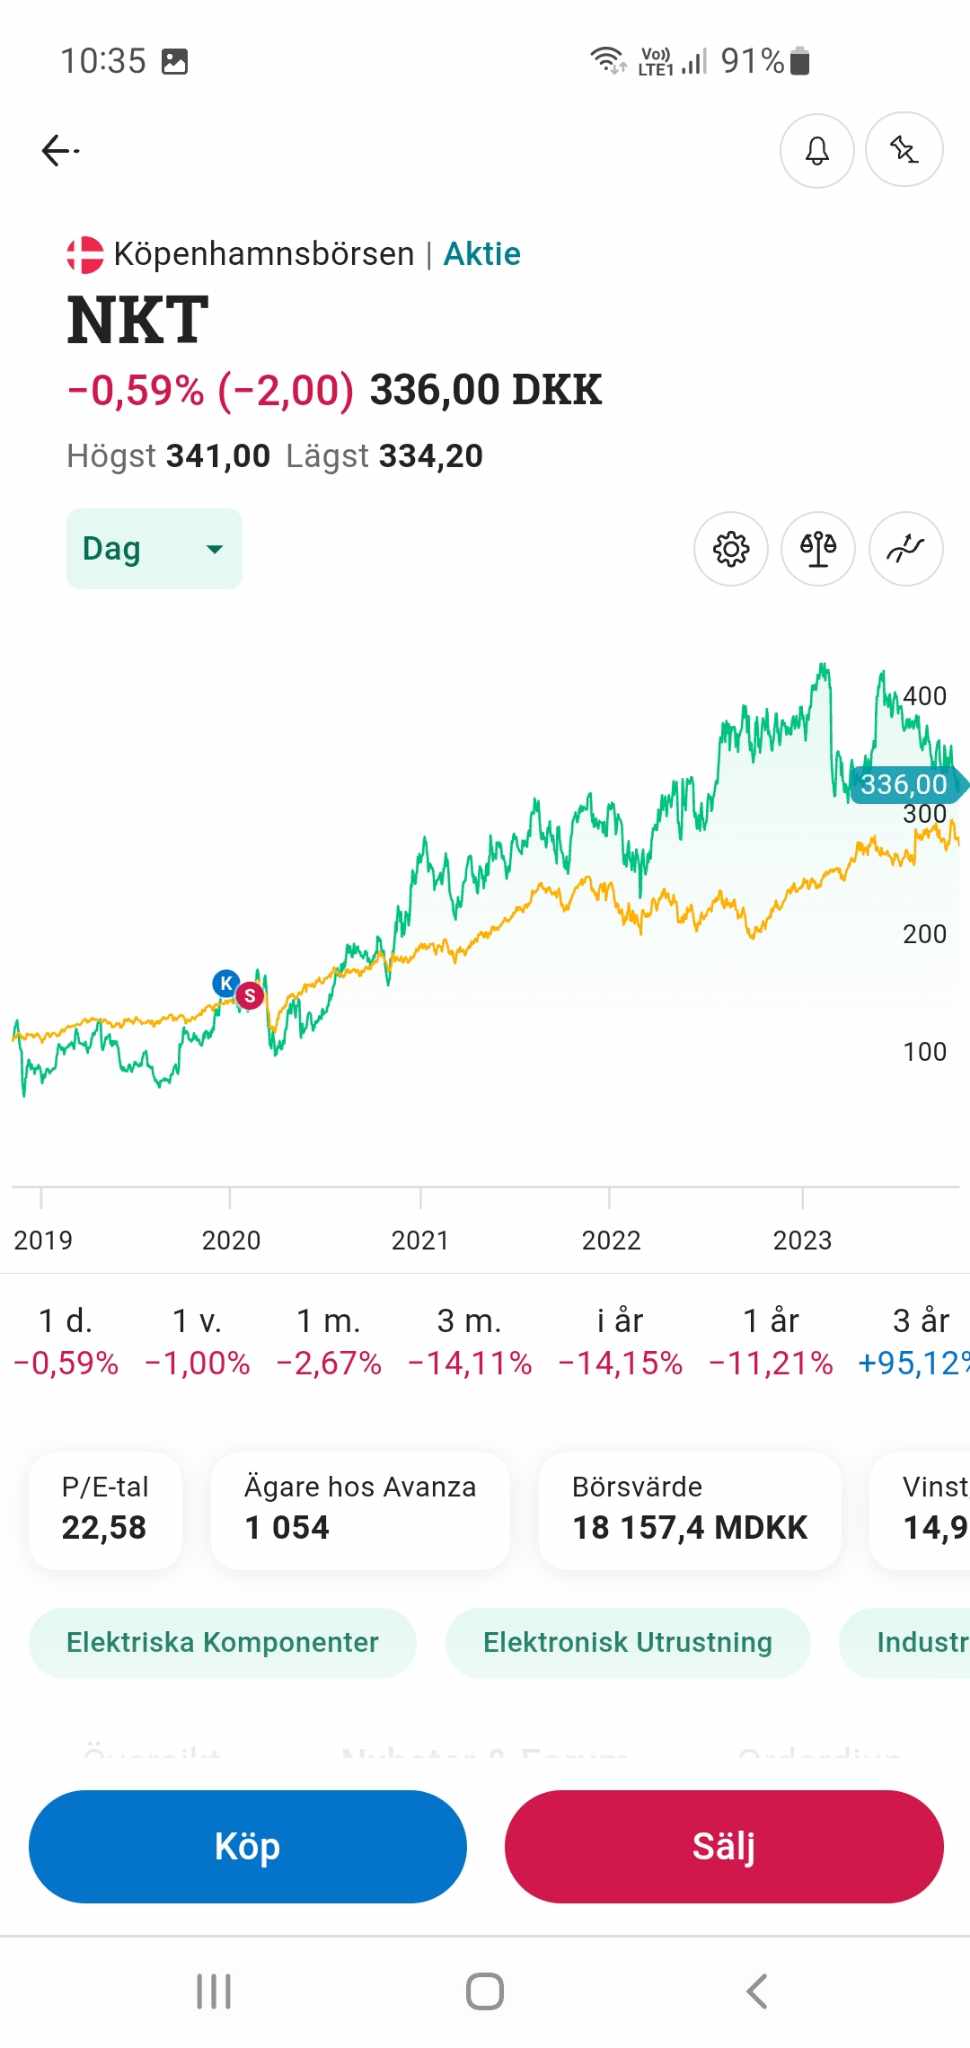970x2048 pixels.
Task: Select the 1 m. time period
Action: (328, 1341)
